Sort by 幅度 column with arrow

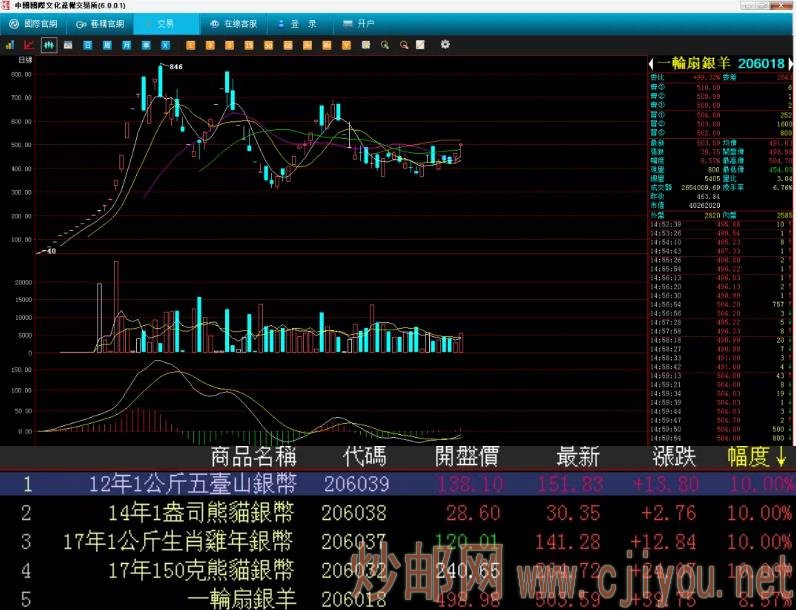click(x=757, y=457)
